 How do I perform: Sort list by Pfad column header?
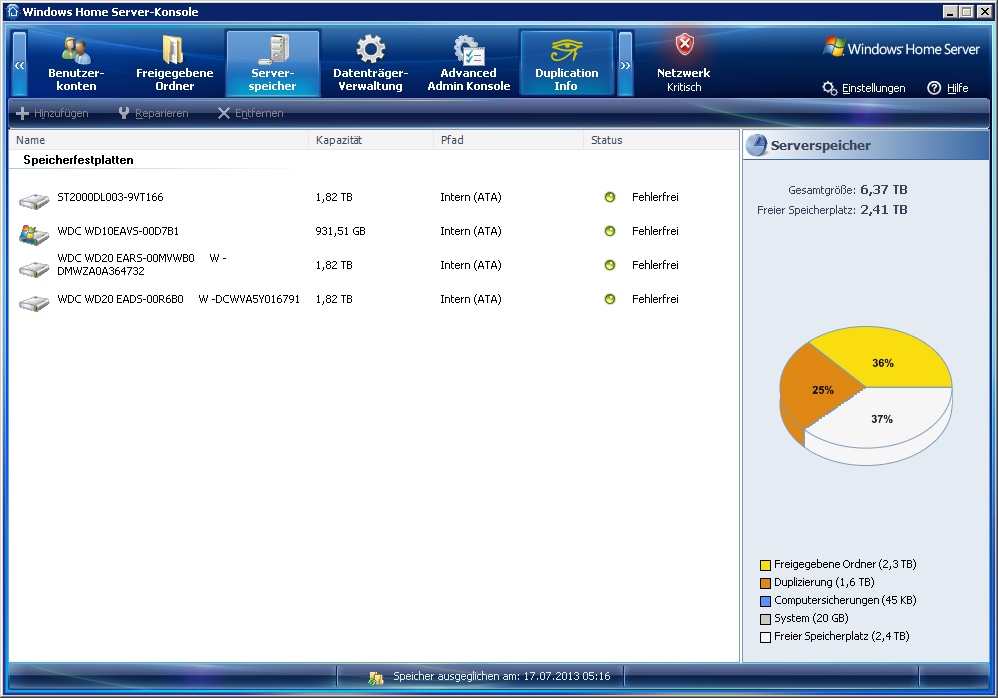point(508,140)
